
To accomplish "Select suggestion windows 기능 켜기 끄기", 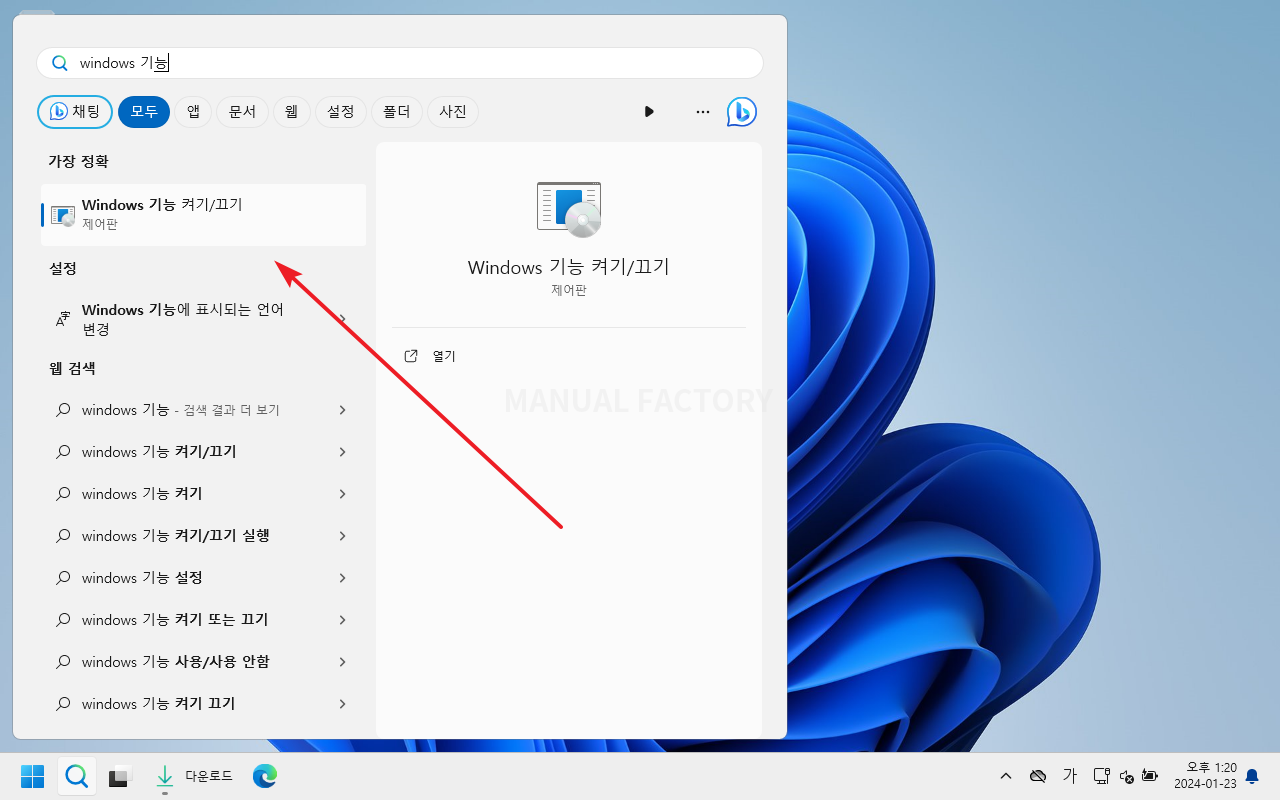I will tap(203, 704).
